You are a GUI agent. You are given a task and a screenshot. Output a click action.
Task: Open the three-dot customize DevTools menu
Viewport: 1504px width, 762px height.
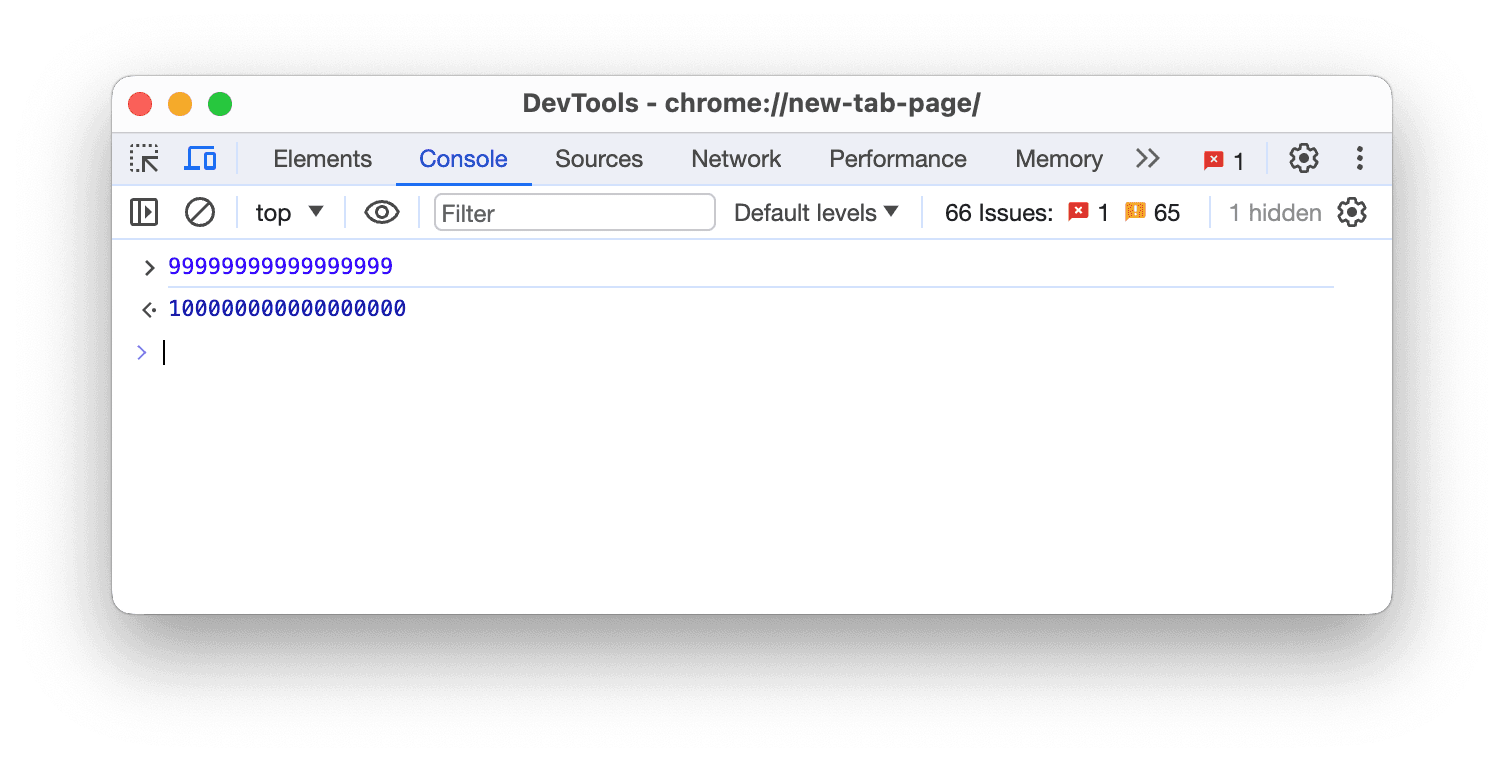point(1359,159)
